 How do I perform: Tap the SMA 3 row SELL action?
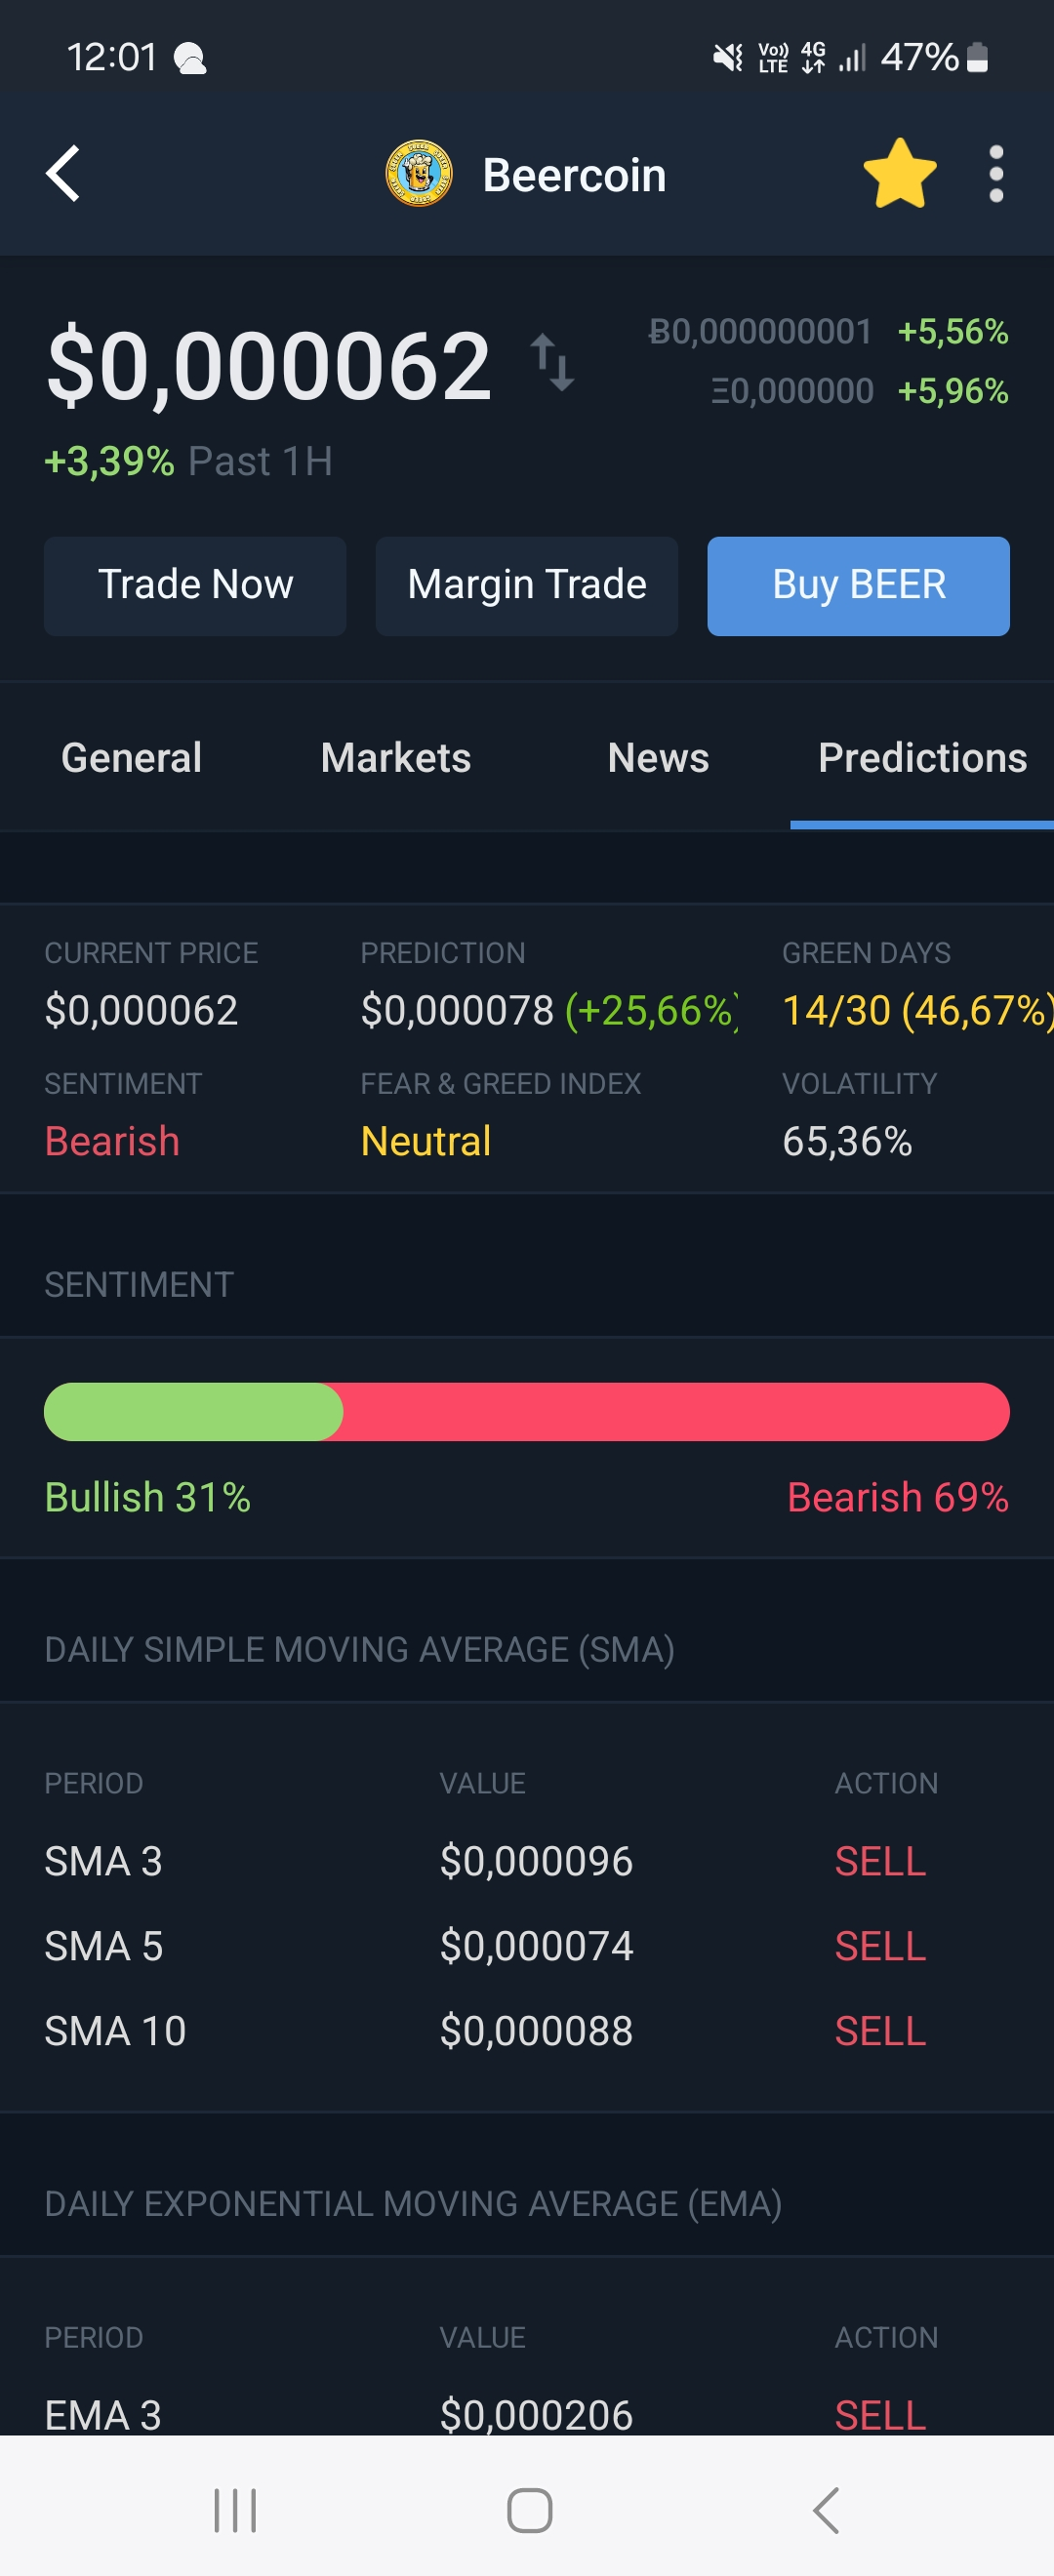(880, 1861)
